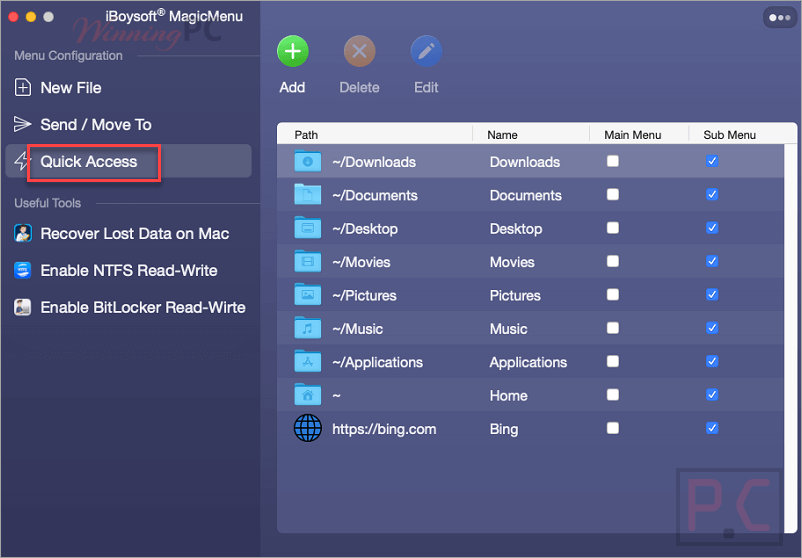This screenshot has width=802, height=558.
Task: Uncheck Sub Menu box for Bing
Action: pos(712,428)
